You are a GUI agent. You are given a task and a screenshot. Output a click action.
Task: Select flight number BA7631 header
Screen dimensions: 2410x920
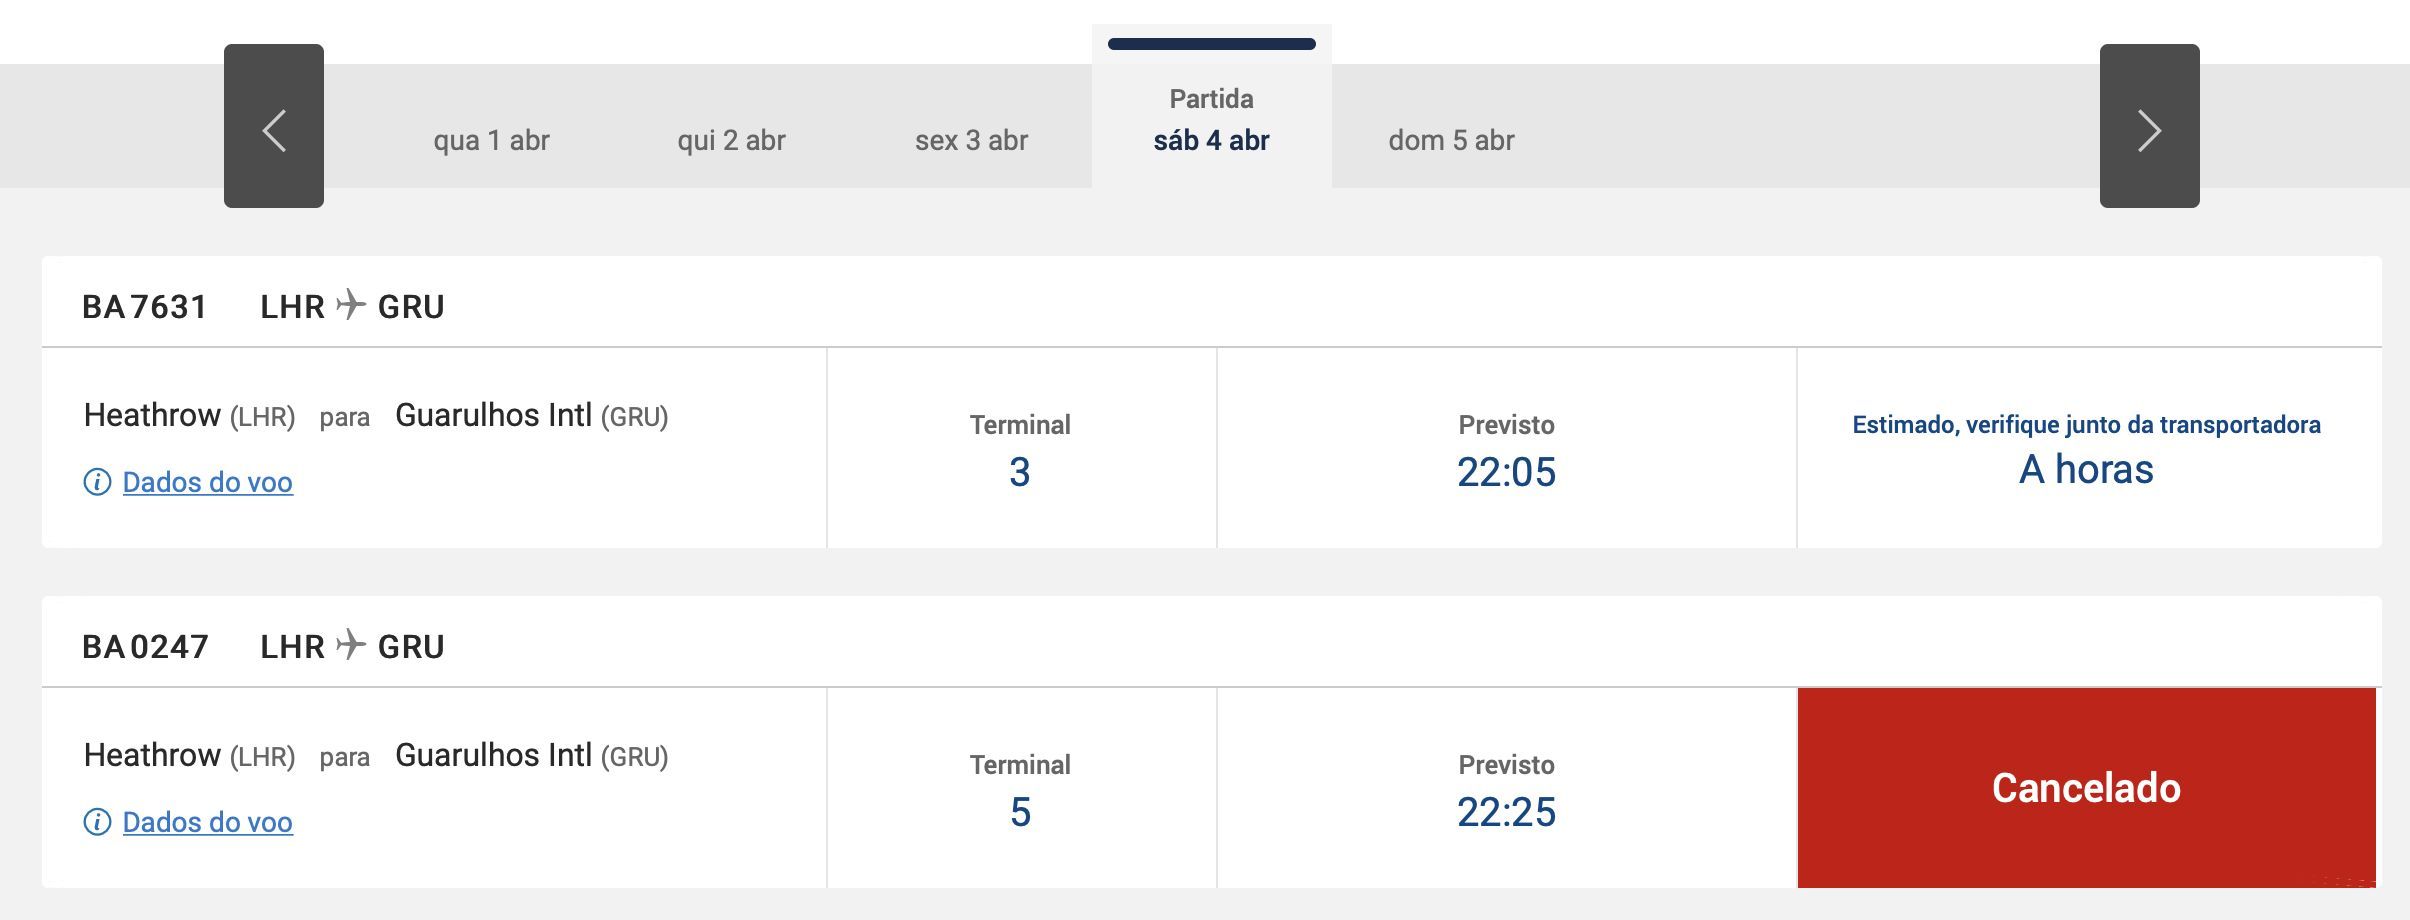tap(145, 307)
